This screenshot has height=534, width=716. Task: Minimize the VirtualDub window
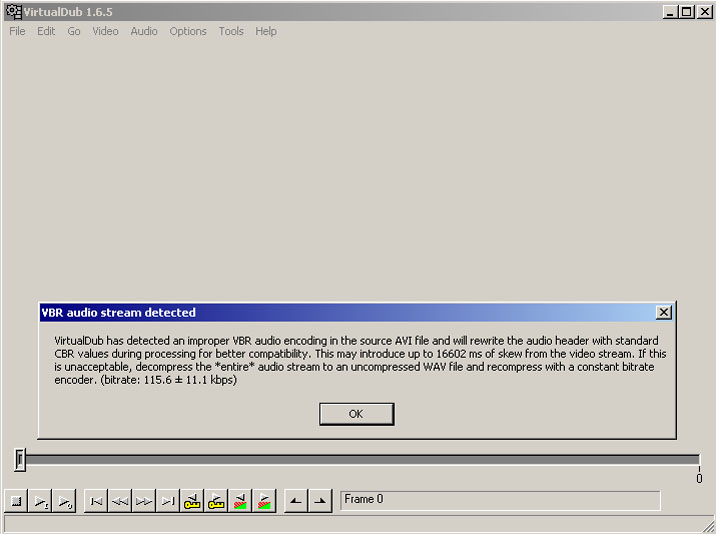pos(670,12)
